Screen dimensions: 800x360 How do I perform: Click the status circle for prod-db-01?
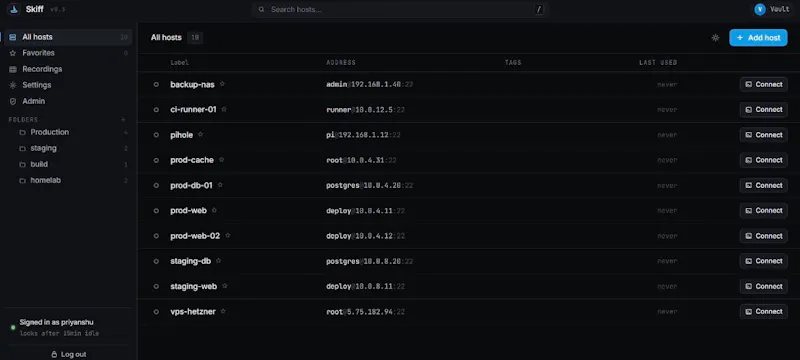156,186
